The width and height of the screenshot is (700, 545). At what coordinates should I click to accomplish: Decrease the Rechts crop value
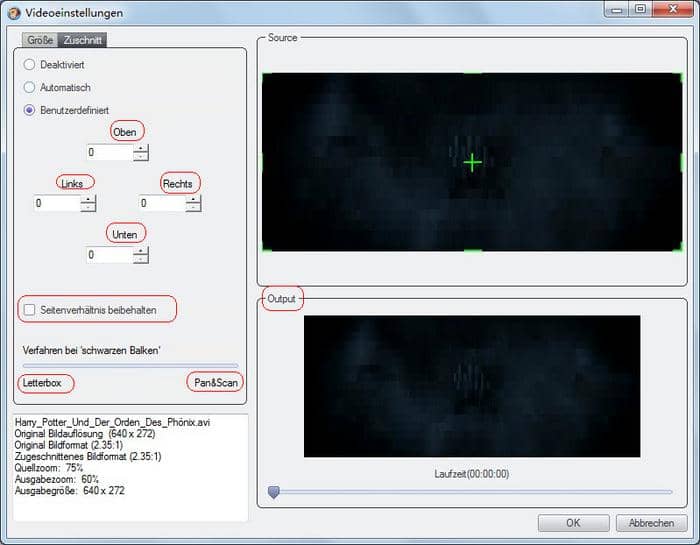193,207
